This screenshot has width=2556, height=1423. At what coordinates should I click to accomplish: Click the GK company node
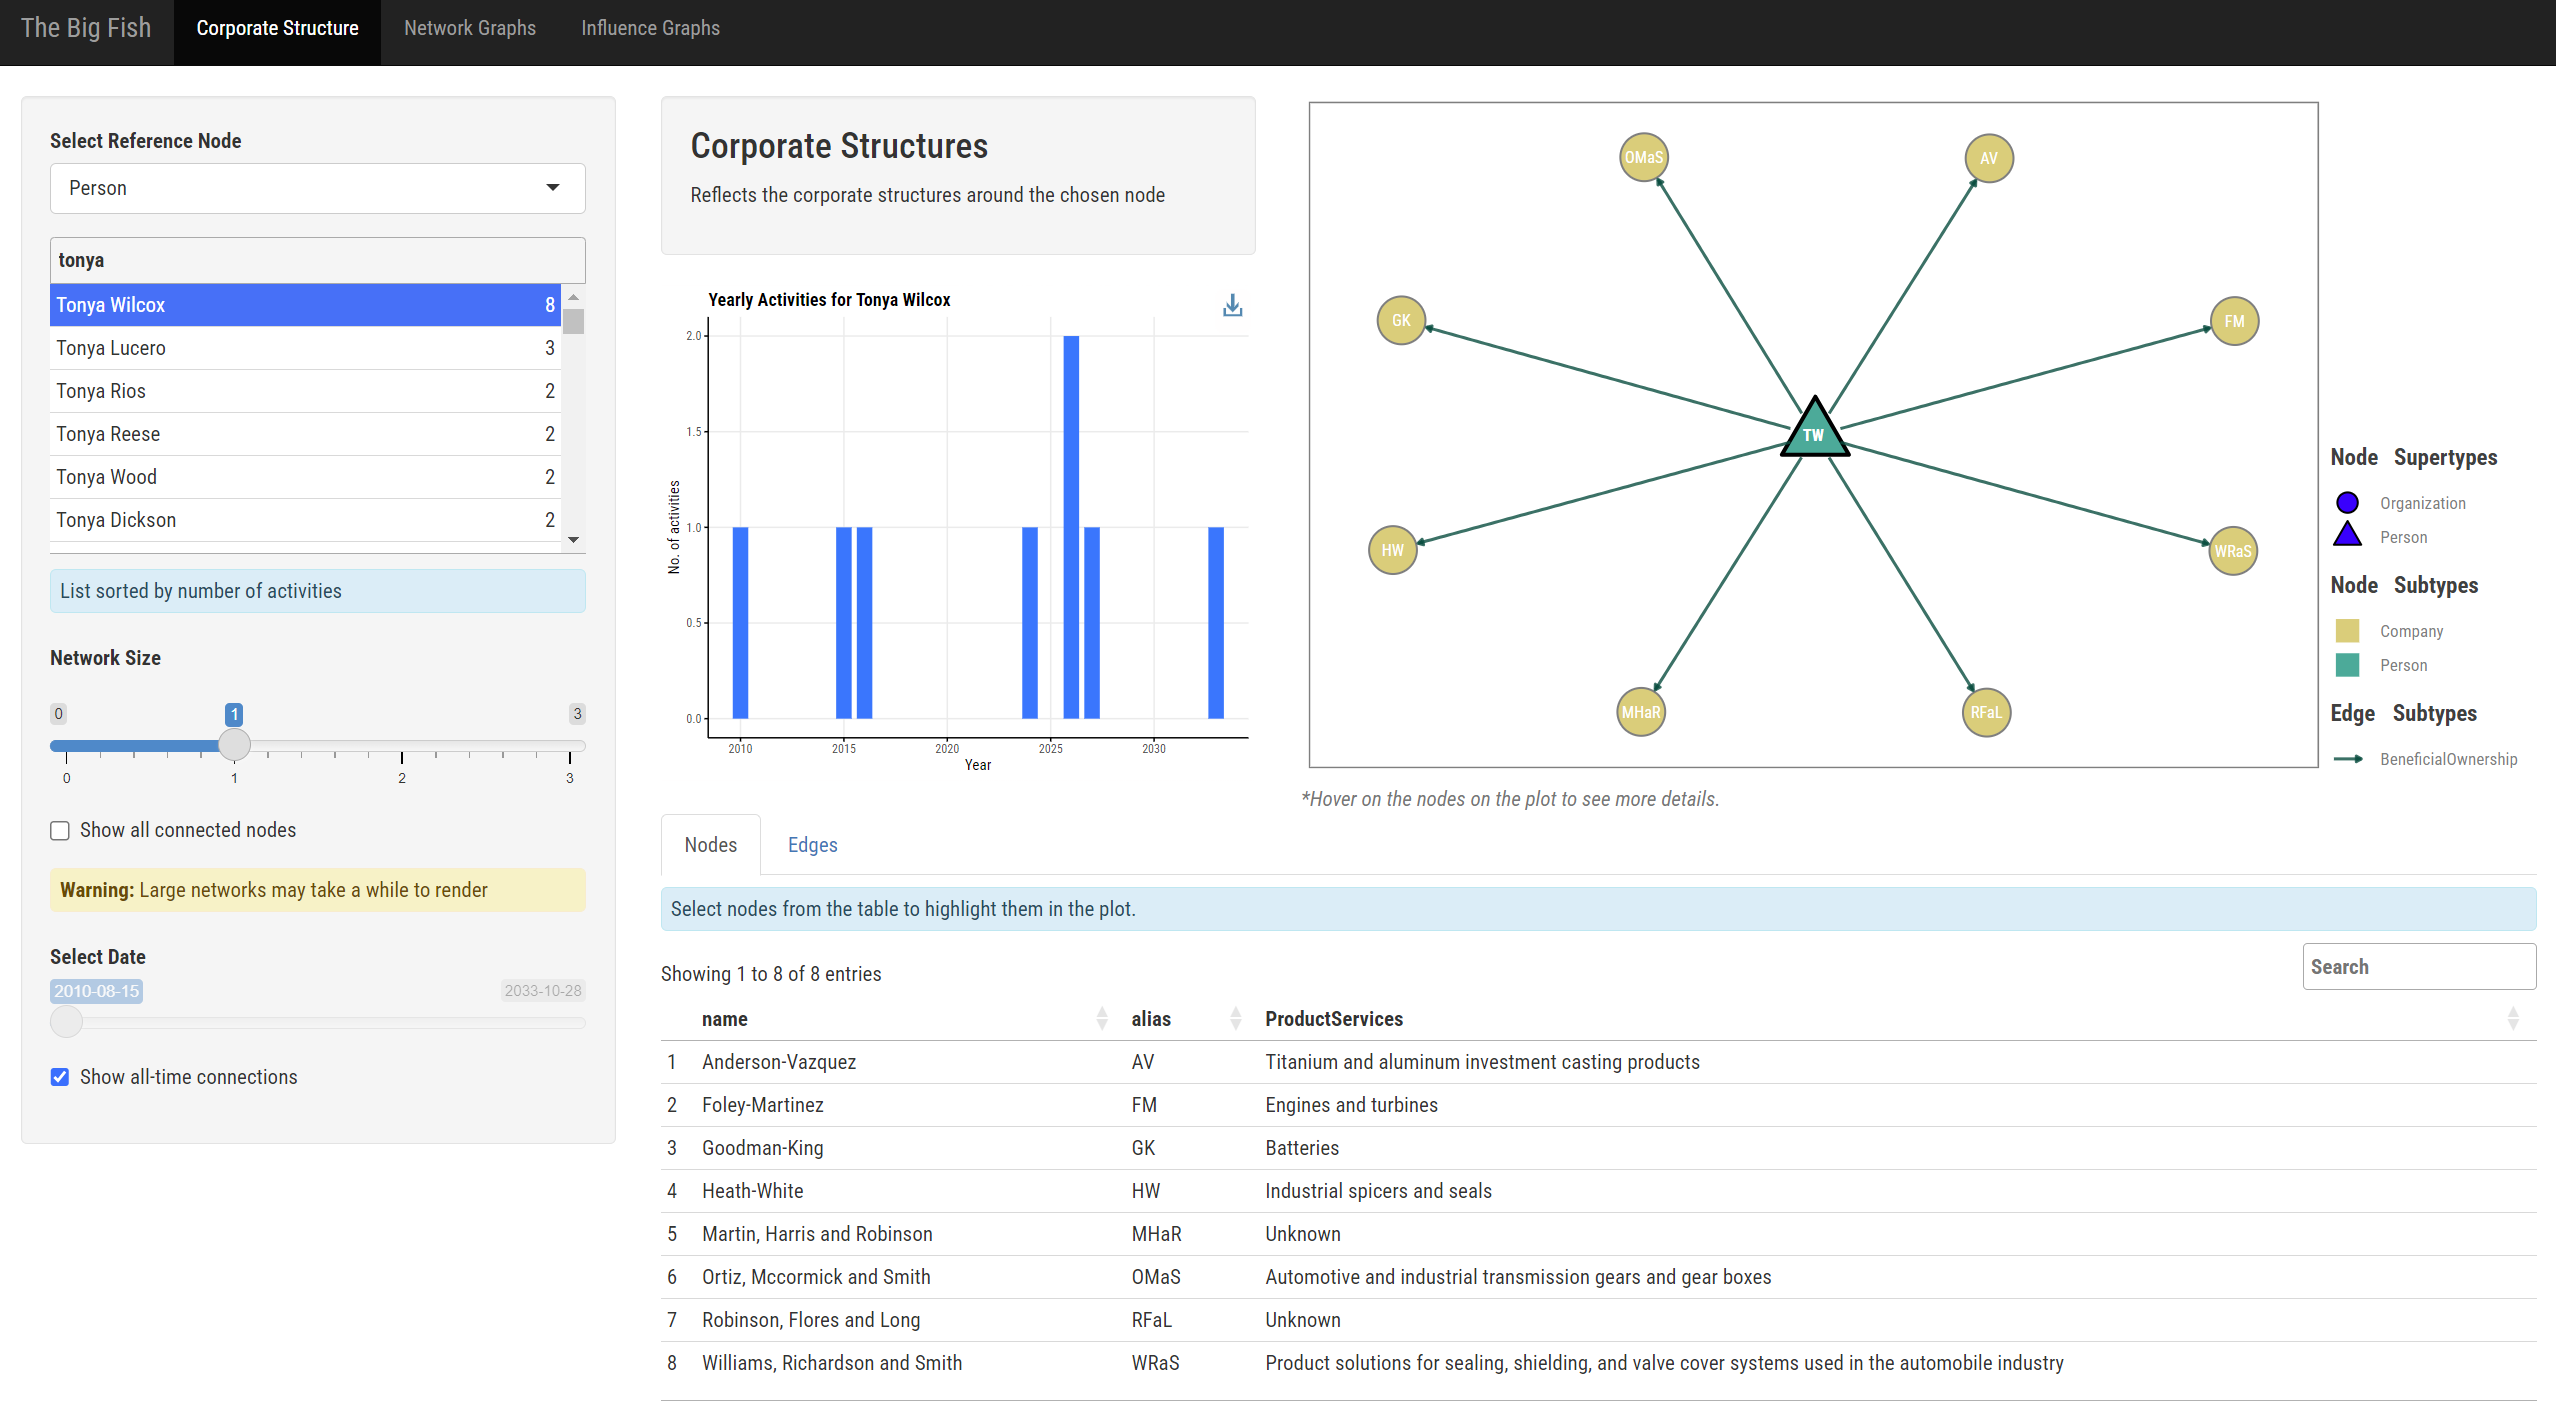pyautogui.click(x=1400, y=321)
